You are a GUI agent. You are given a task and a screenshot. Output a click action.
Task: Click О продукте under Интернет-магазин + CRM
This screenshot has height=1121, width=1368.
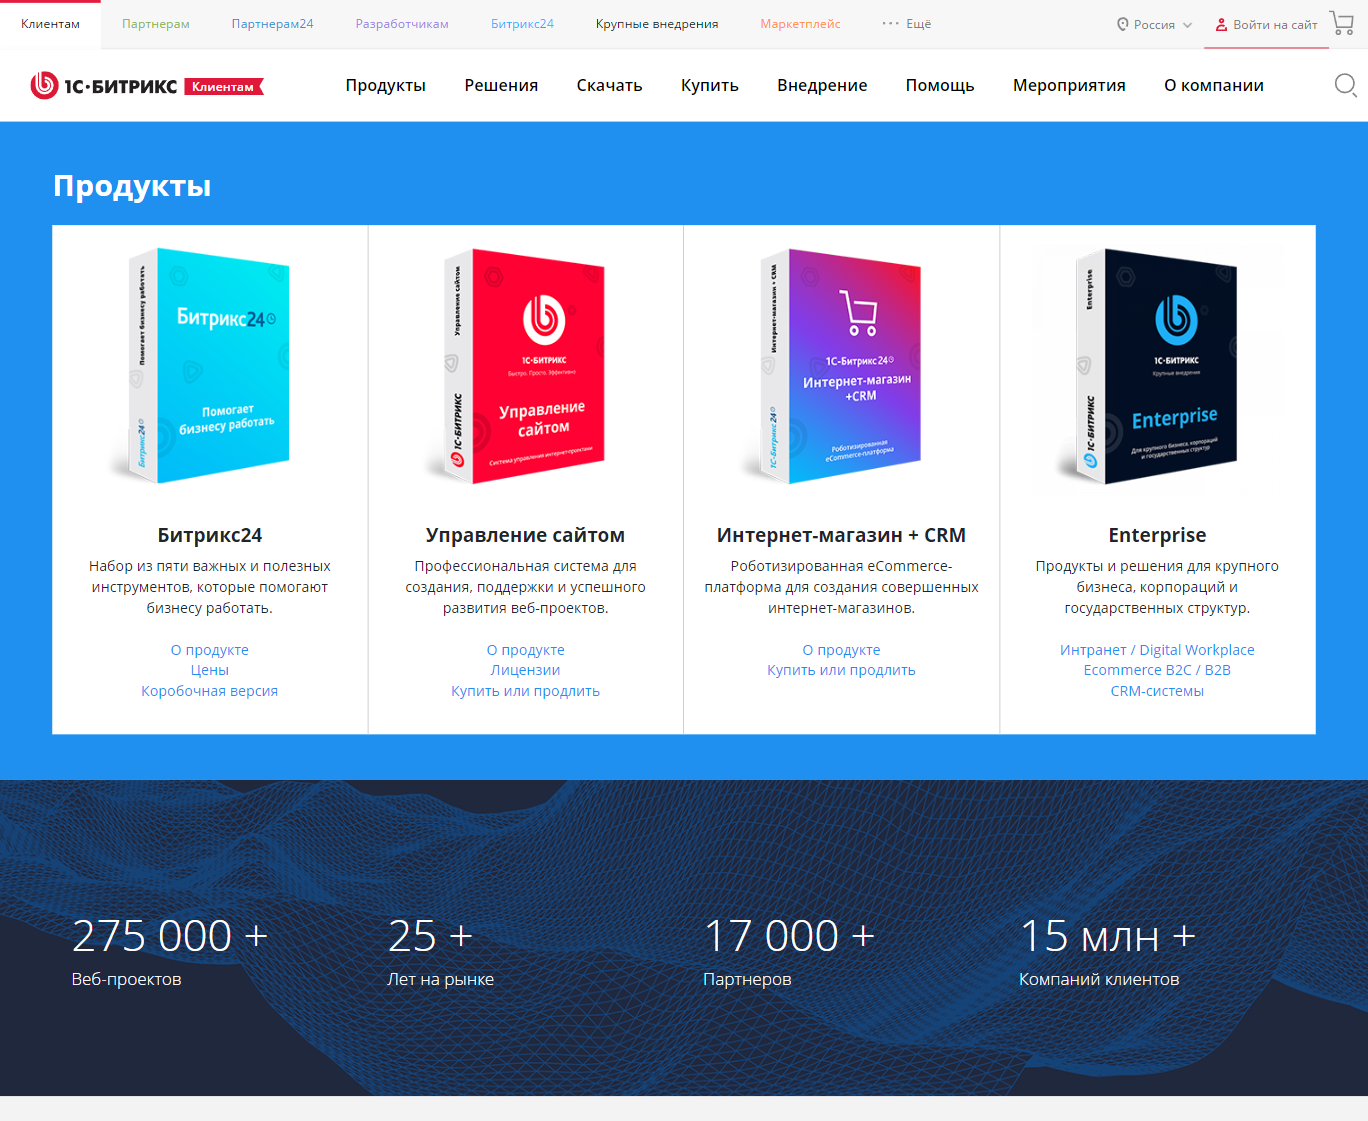(x=841, y=650)
